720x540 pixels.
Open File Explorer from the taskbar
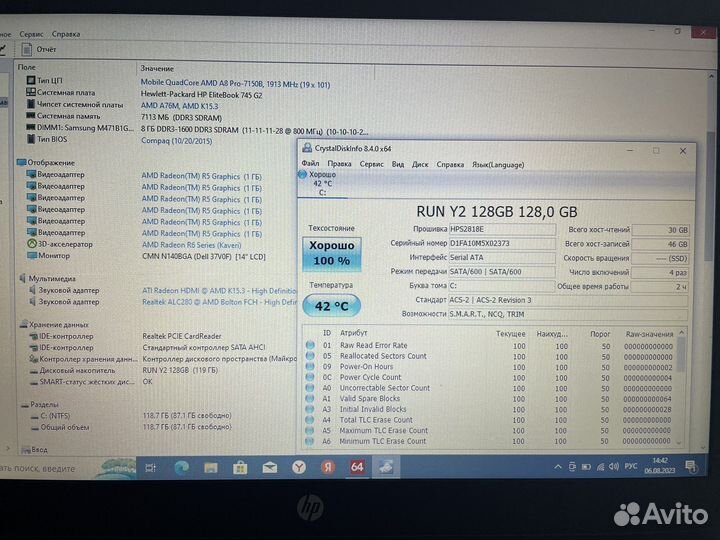(x=211, y=467)
